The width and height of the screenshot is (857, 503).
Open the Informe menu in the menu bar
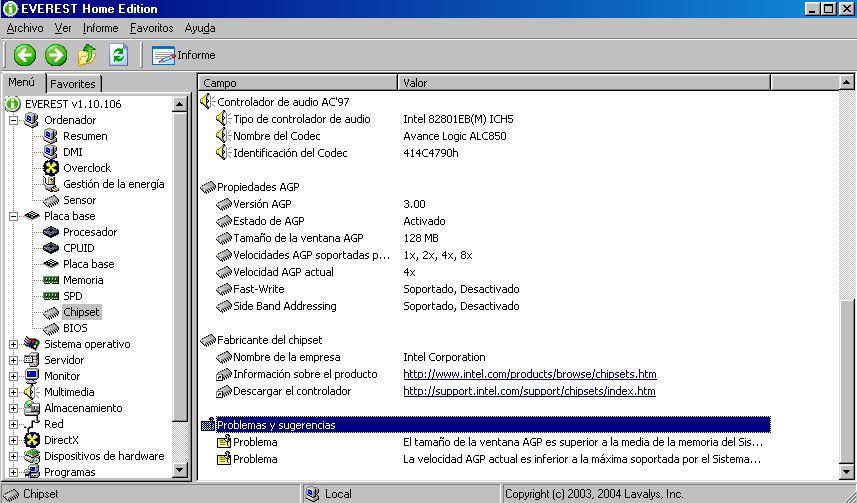tap(101, 28)
